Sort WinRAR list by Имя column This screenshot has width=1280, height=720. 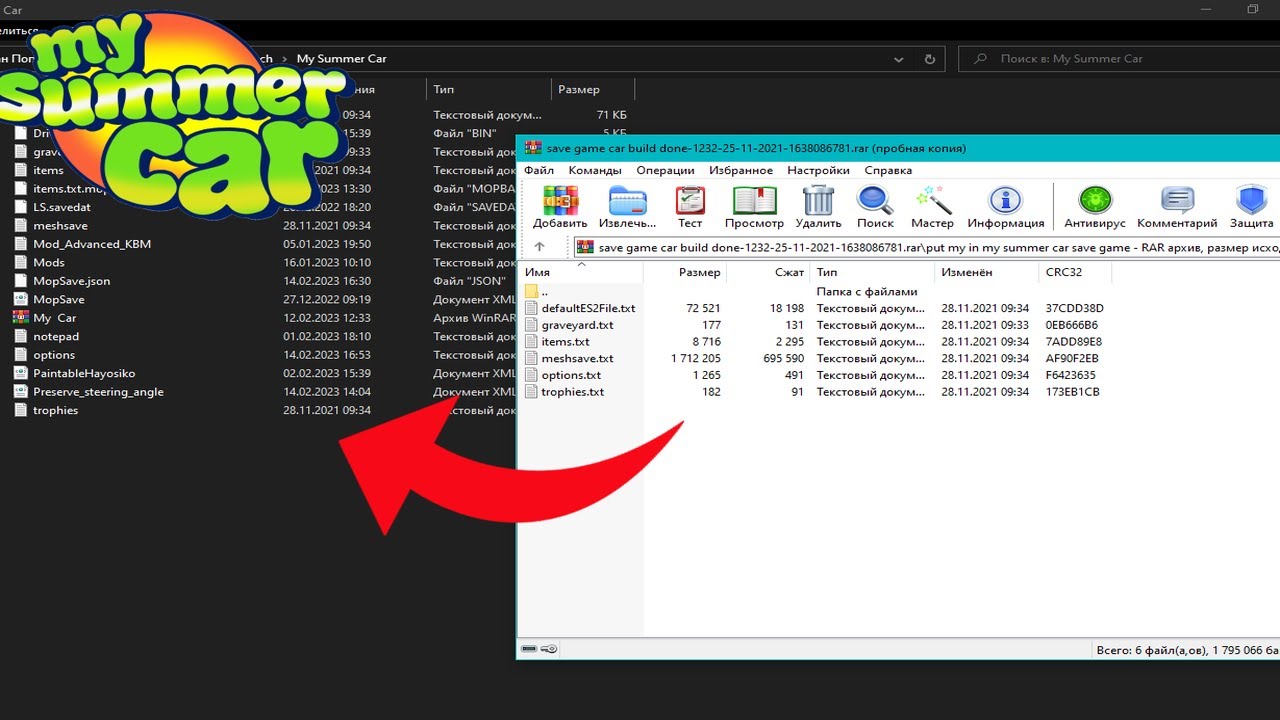tap(582, 272)
